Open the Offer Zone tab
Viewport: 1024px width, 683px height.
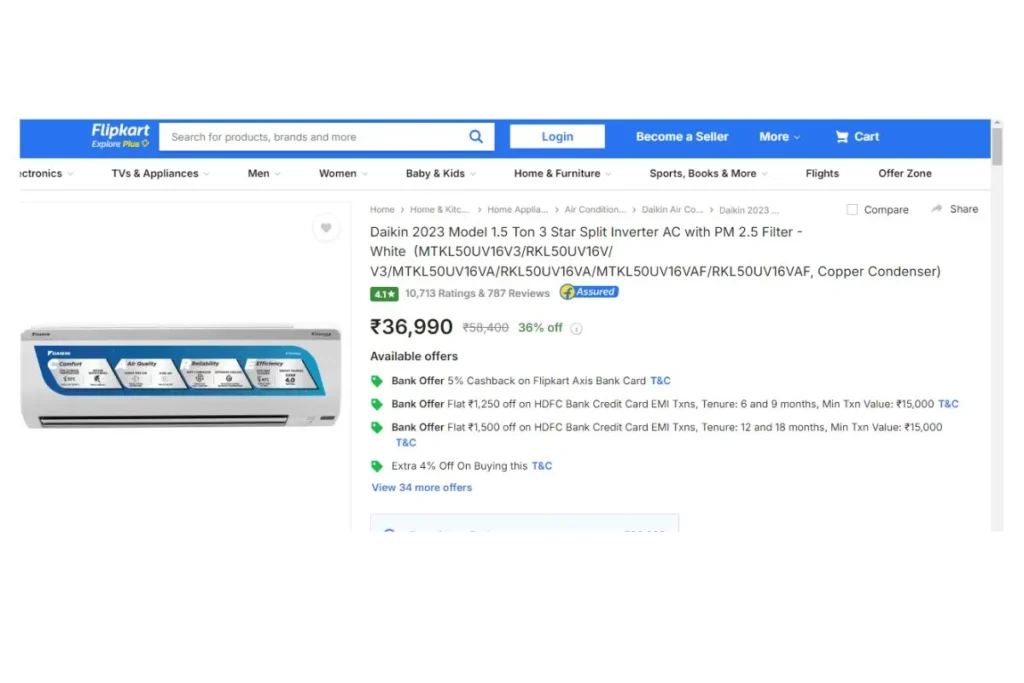tap(905, 174)
